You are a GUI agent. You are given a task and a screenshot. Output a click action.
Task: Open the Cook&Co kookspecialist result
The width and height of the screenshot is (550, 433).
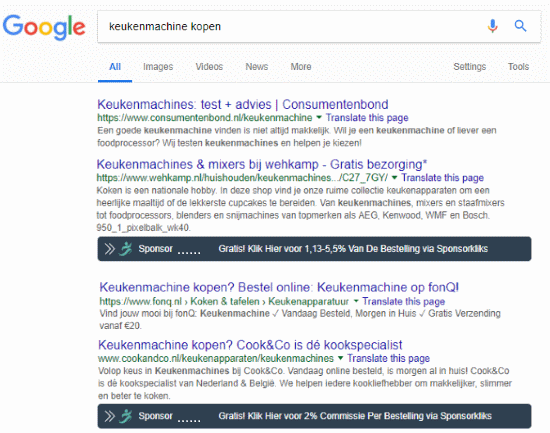coord(250,345)
